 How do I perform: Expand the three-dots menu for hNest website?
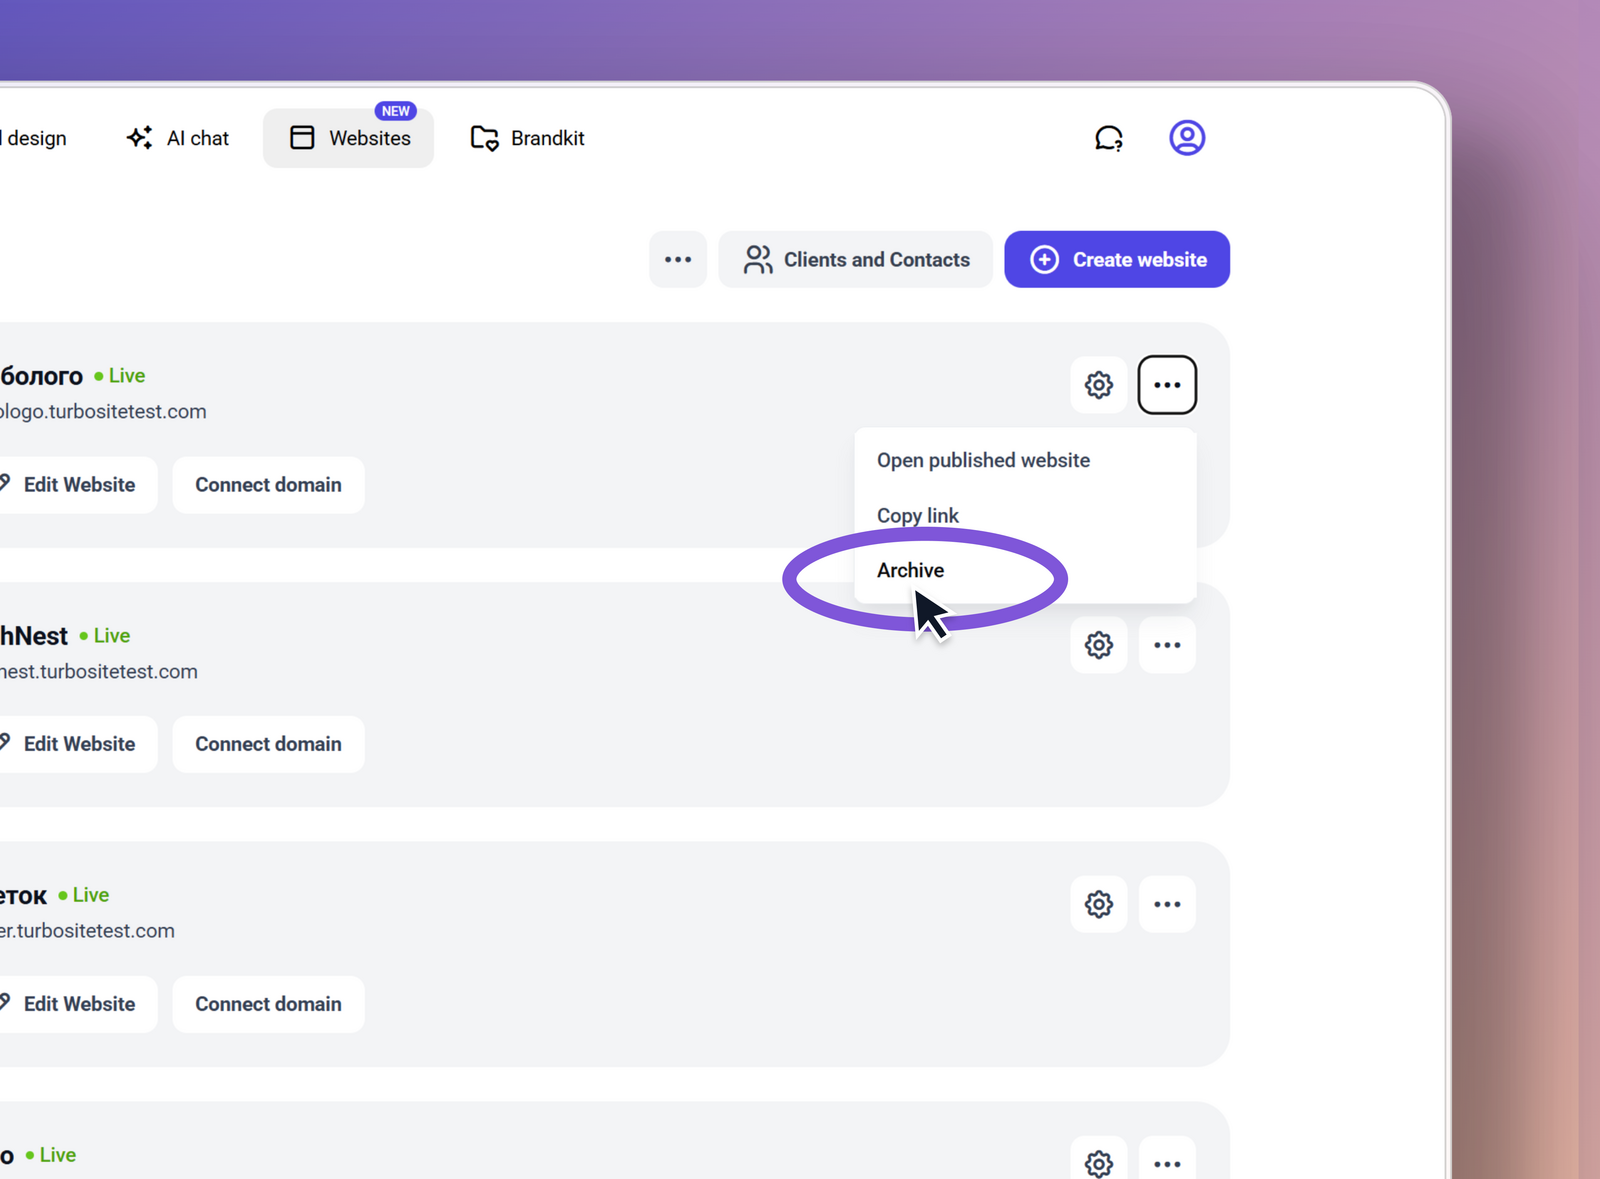point(1167,645)
